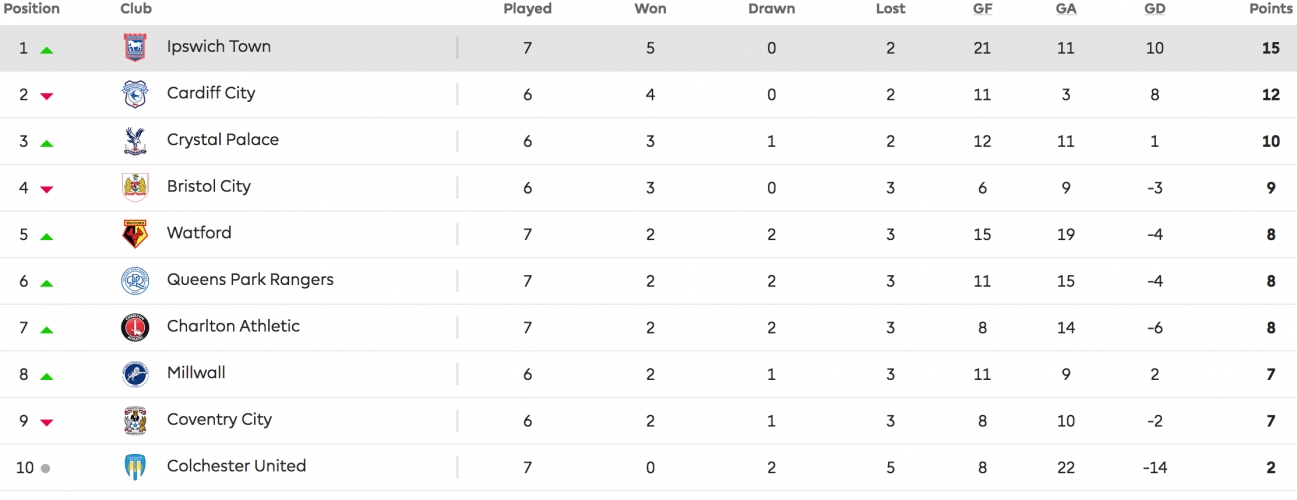Click the Millwall club crest
This screenshot has height=500, width=1297.
pyautogui.click(x=134, y=374)
